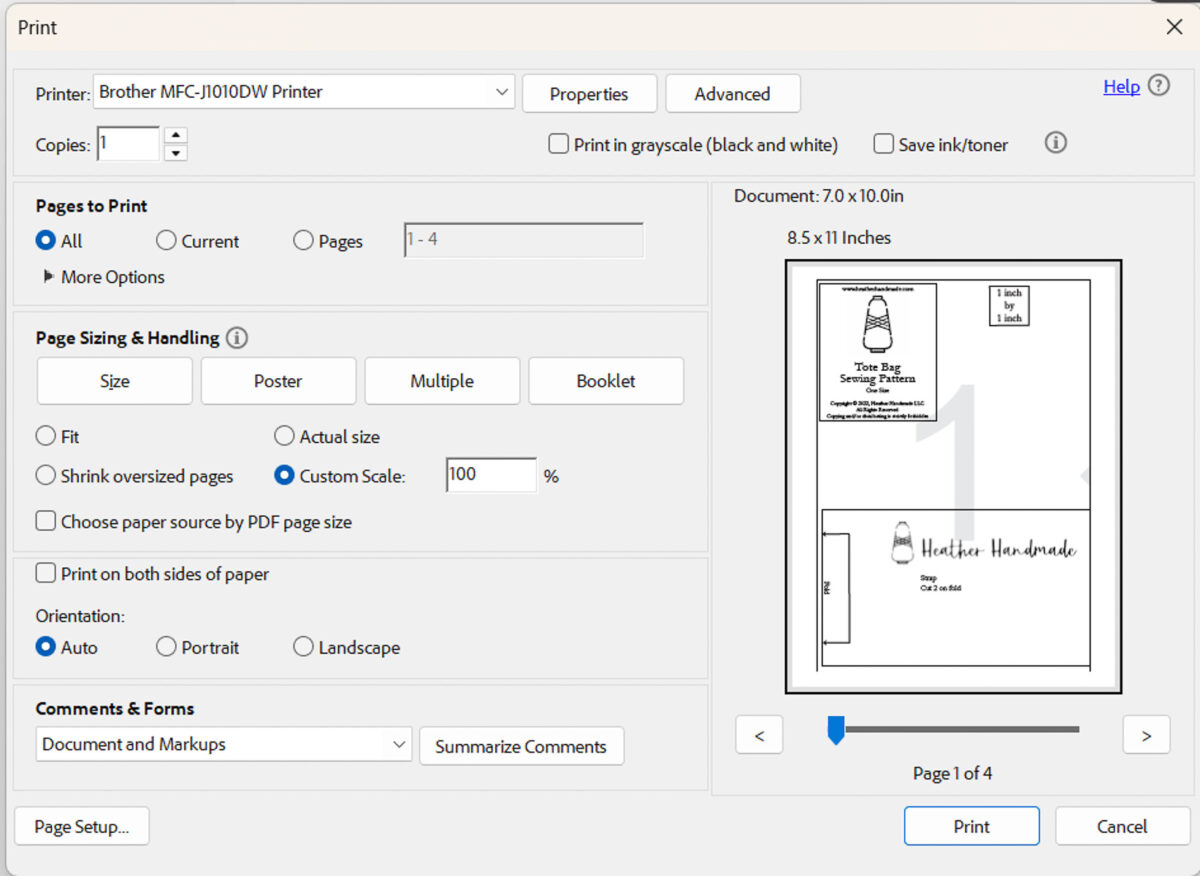The image size is (1200, 876).
Task: Select the Fit sizing option
Action: tap(45, 436)
